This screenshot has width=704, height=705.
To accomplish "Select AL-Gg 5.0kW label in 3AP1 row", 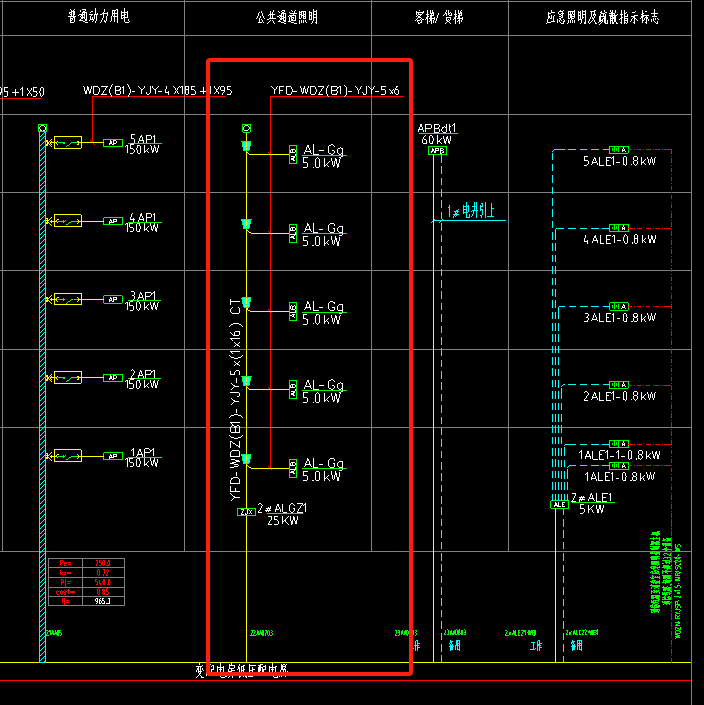I will (x=323, y=313).
